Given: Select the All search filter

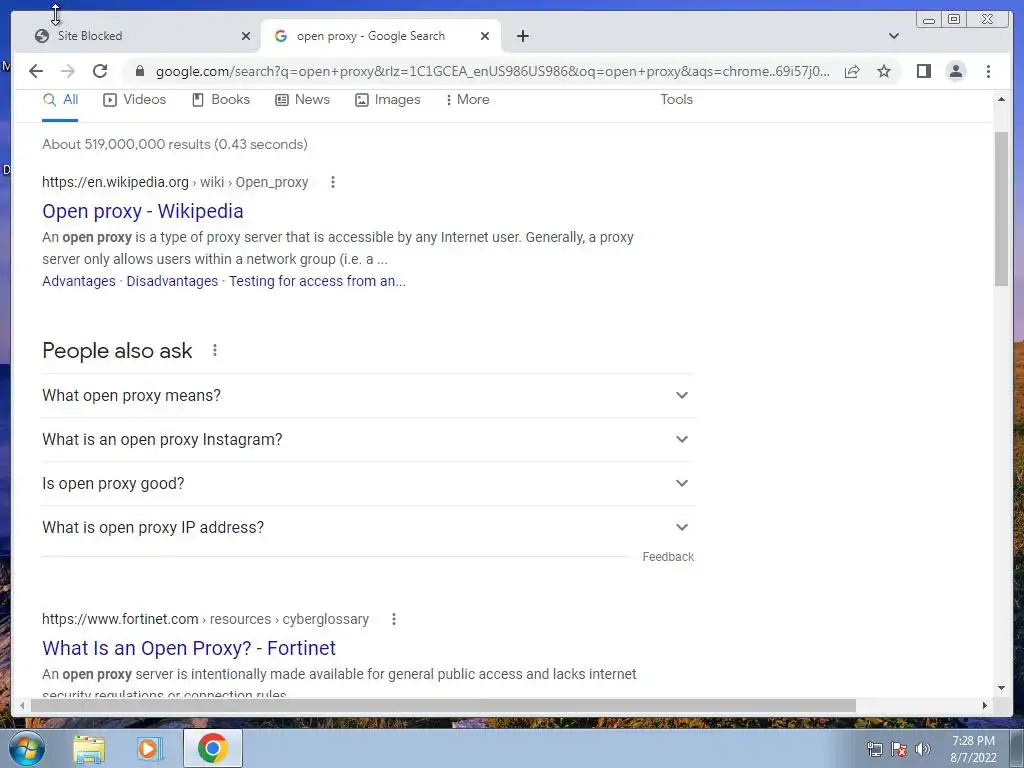Looking at the screenshot, I should pos(60,100).
